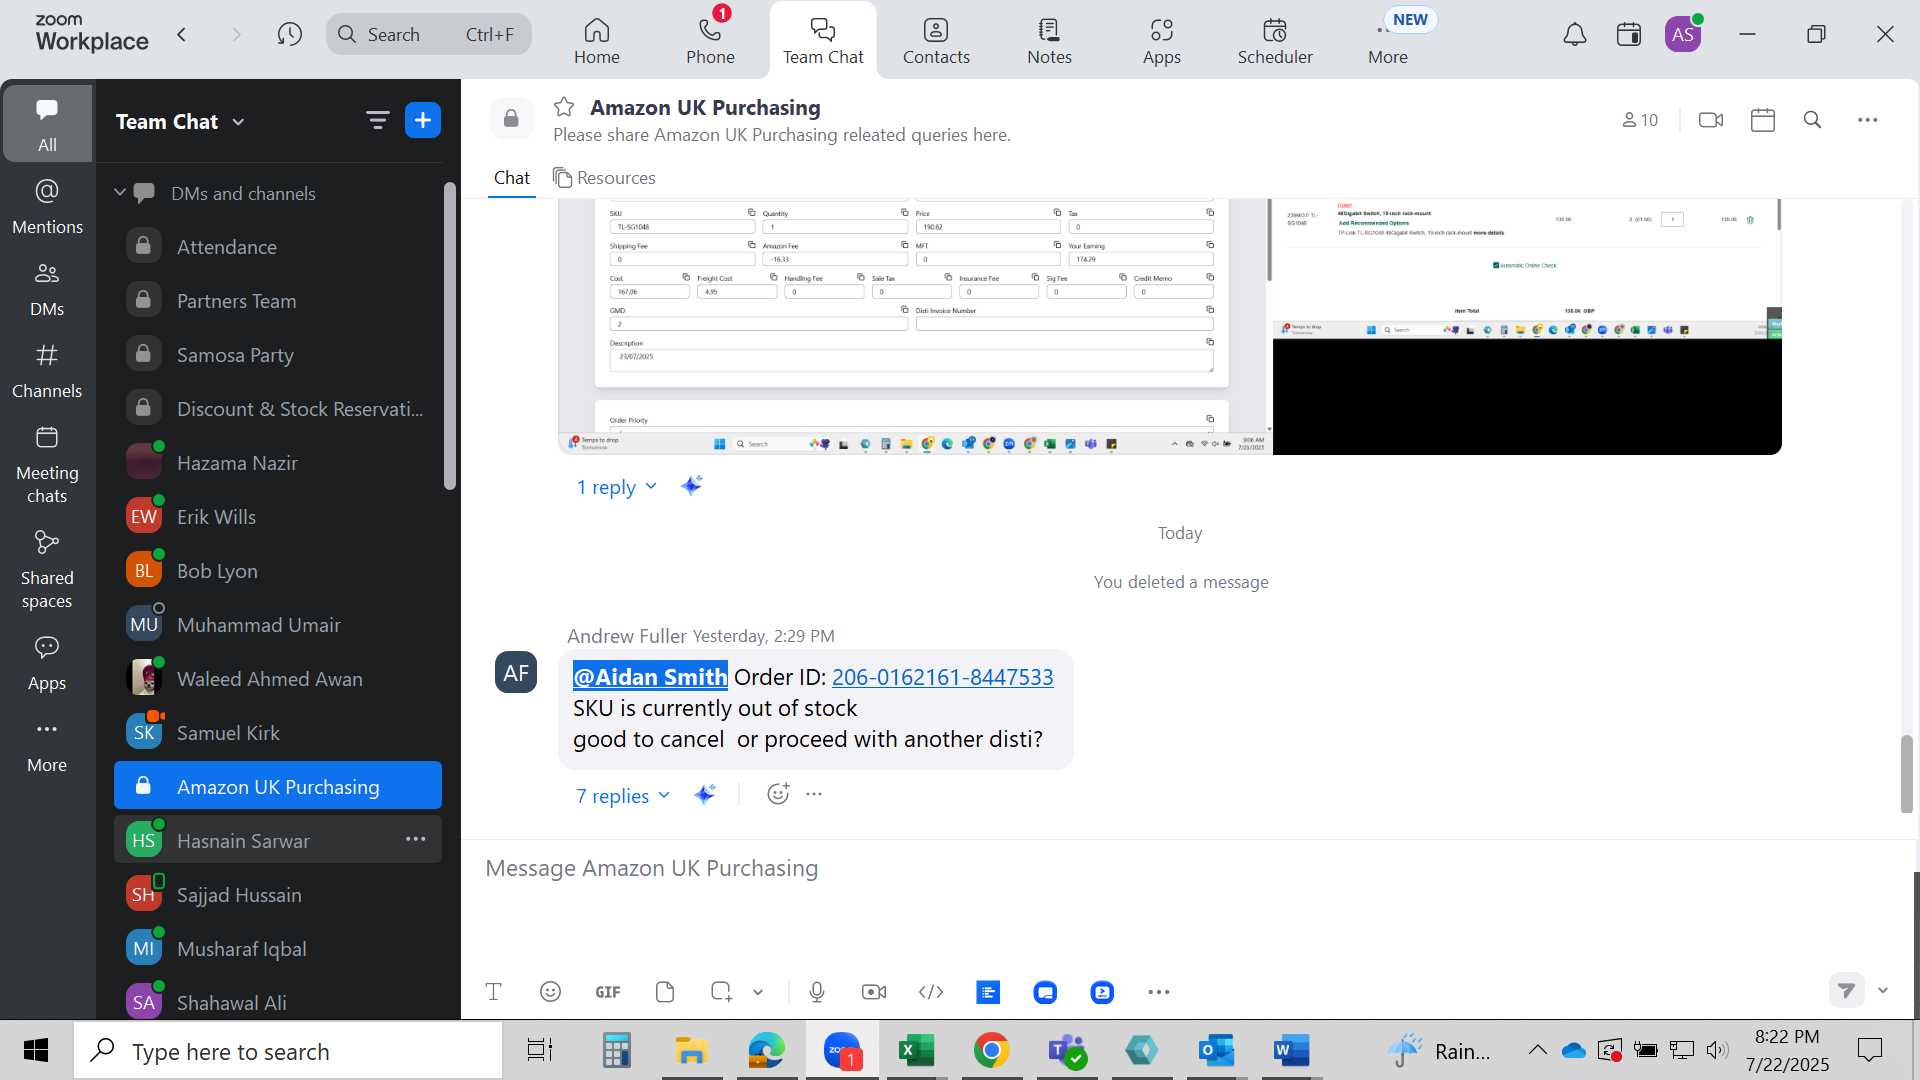Schedule a meeting with calendar icon

1763,120
